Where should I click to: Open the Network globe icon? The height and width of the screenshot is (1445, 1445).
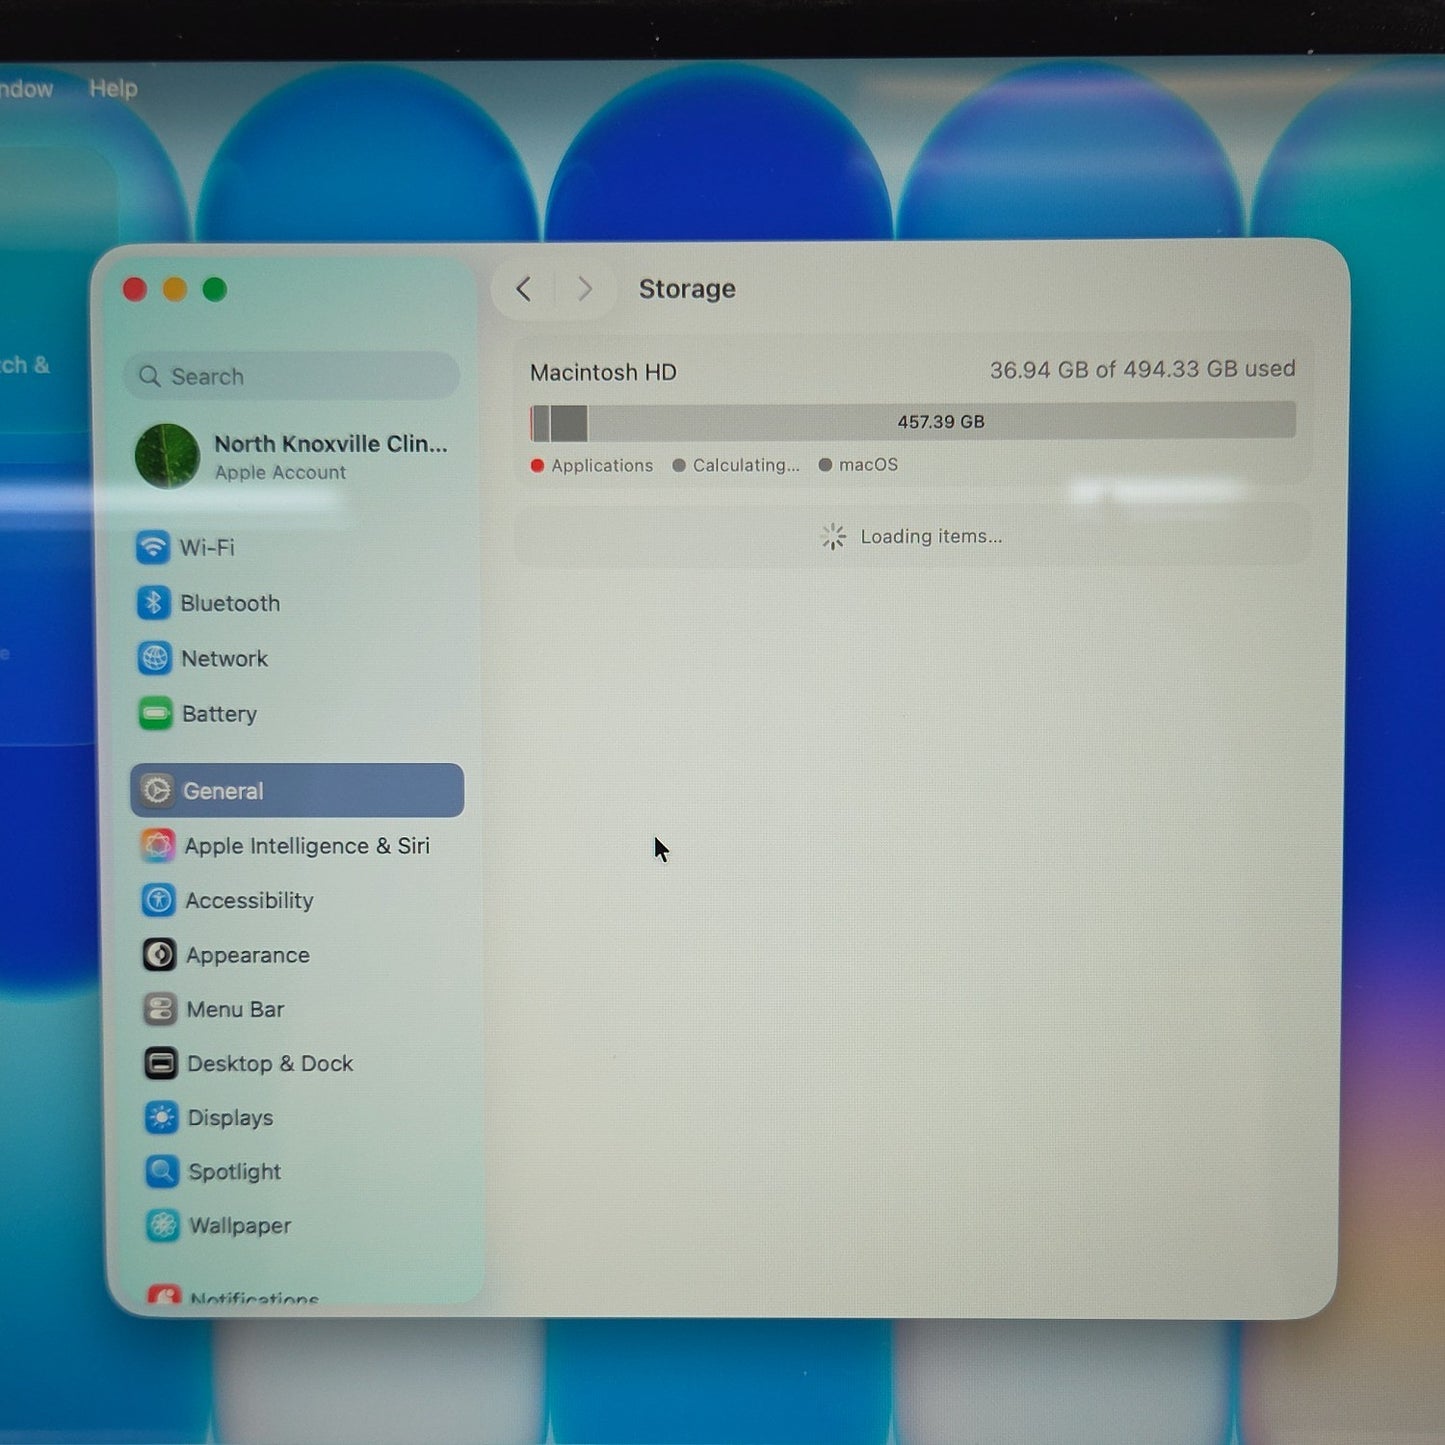coord(155,658)
